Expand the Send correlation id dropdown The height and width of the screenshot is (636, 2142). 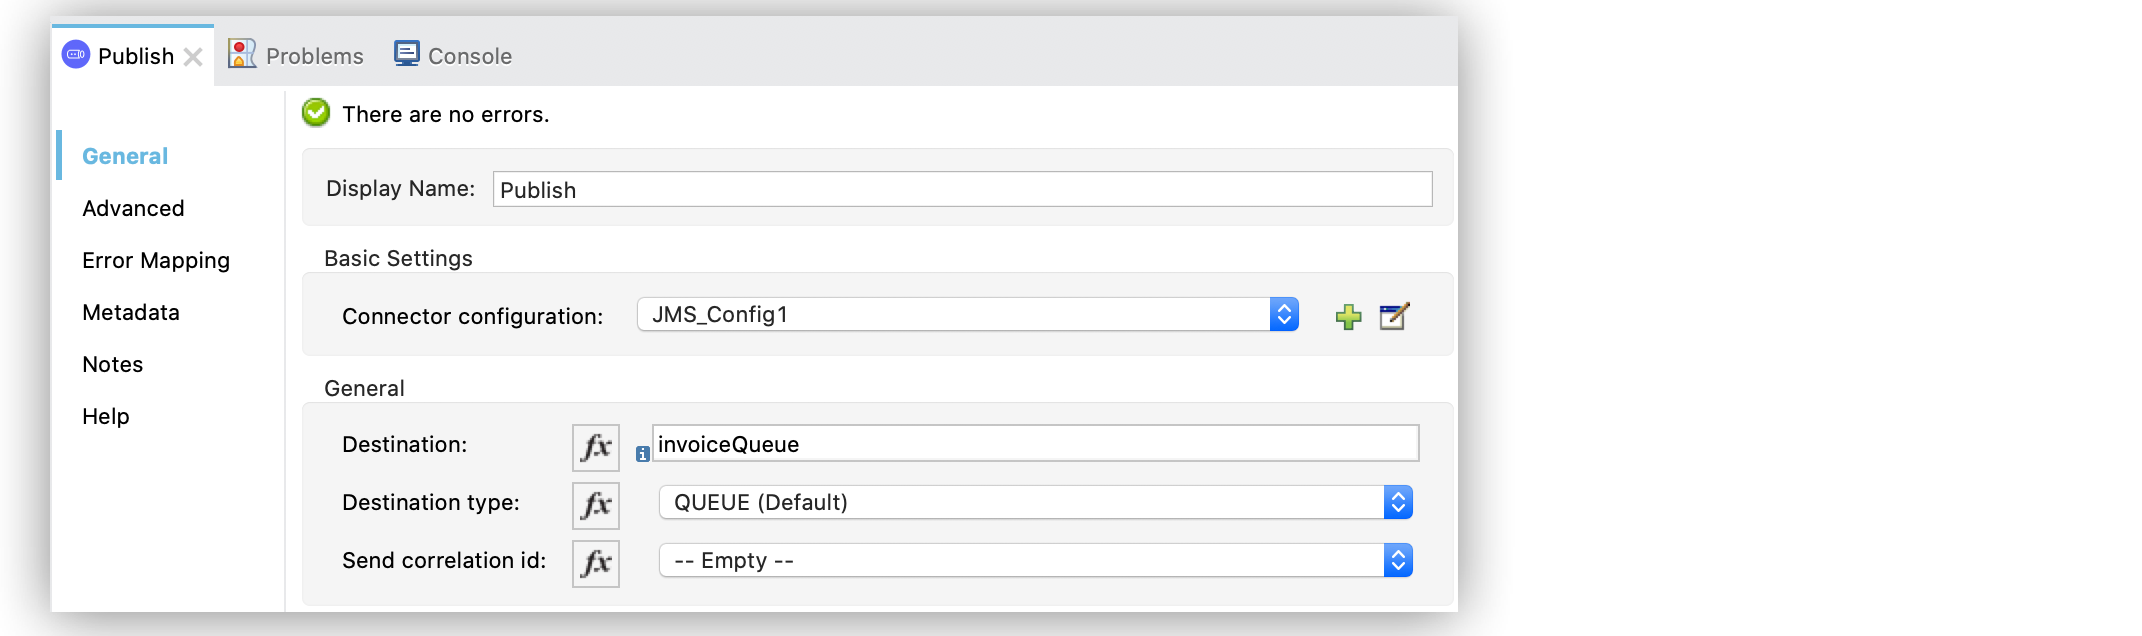[x=1397, y=560]
